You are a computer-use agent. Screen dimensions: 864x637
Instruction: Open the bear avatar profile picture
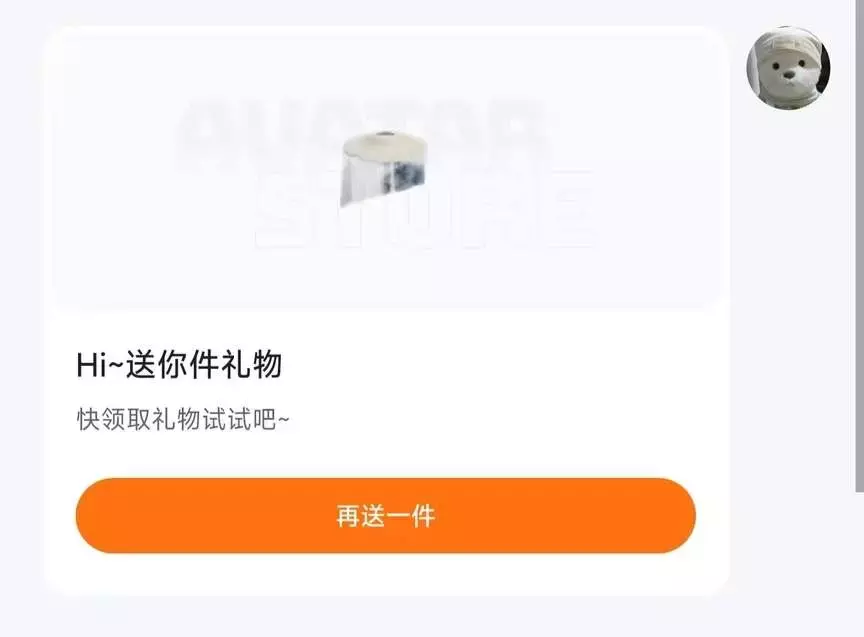[x=788, y=67]
